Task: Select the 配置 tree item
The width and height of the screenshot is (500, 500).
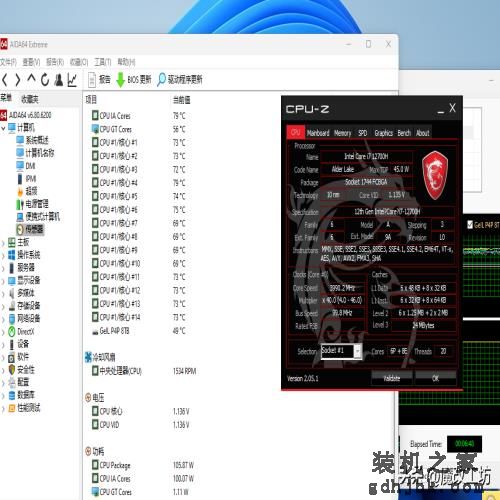Action: click(x=19, y=382)
